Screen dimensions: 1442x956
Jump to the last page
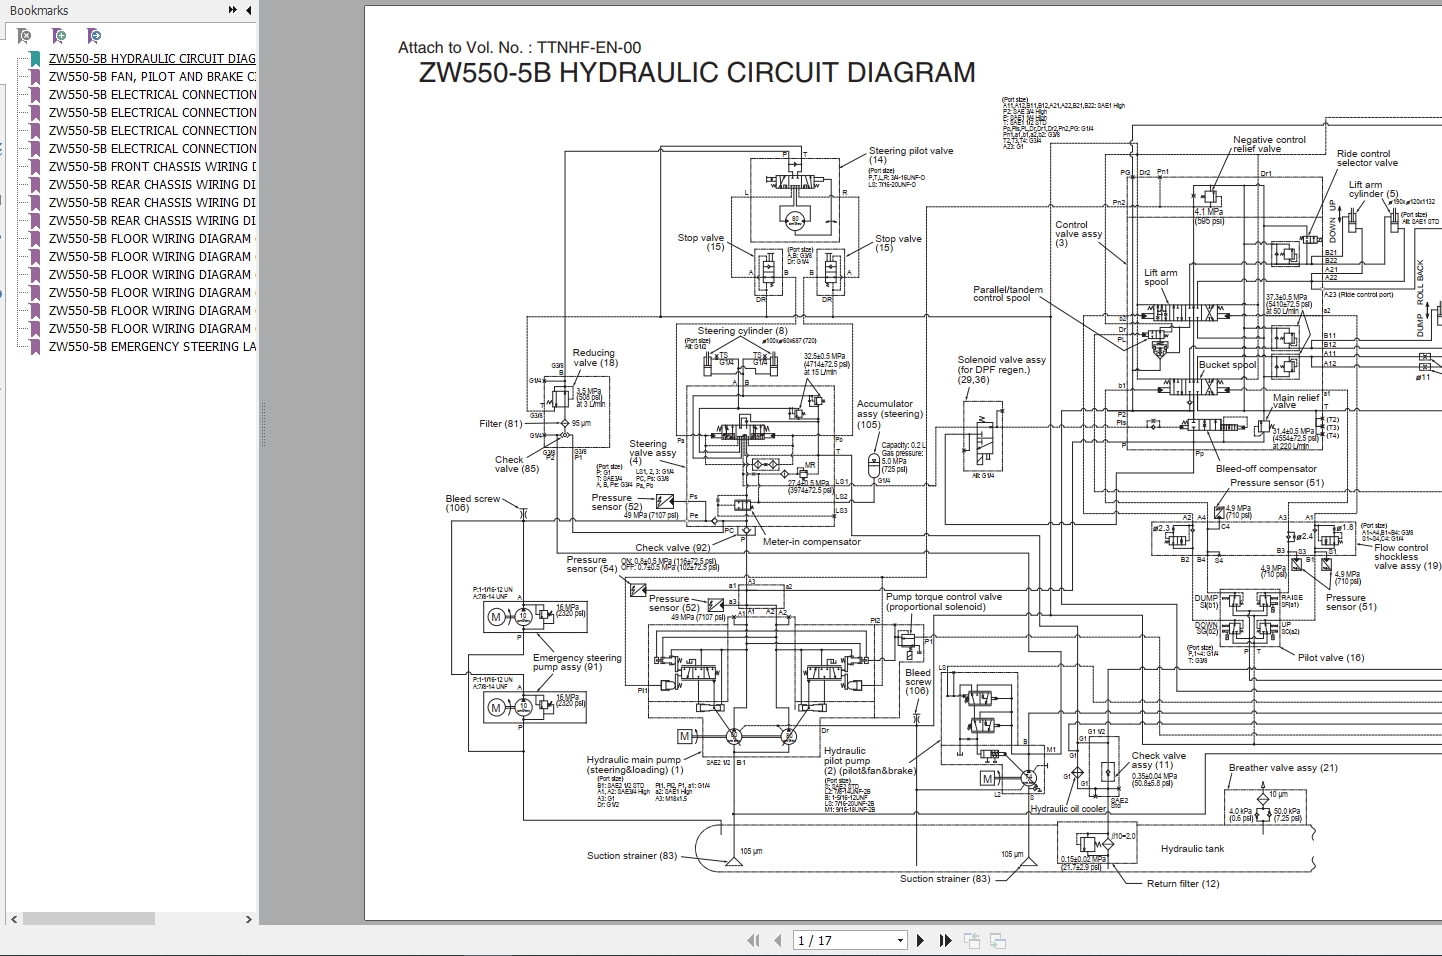point(945,940)
